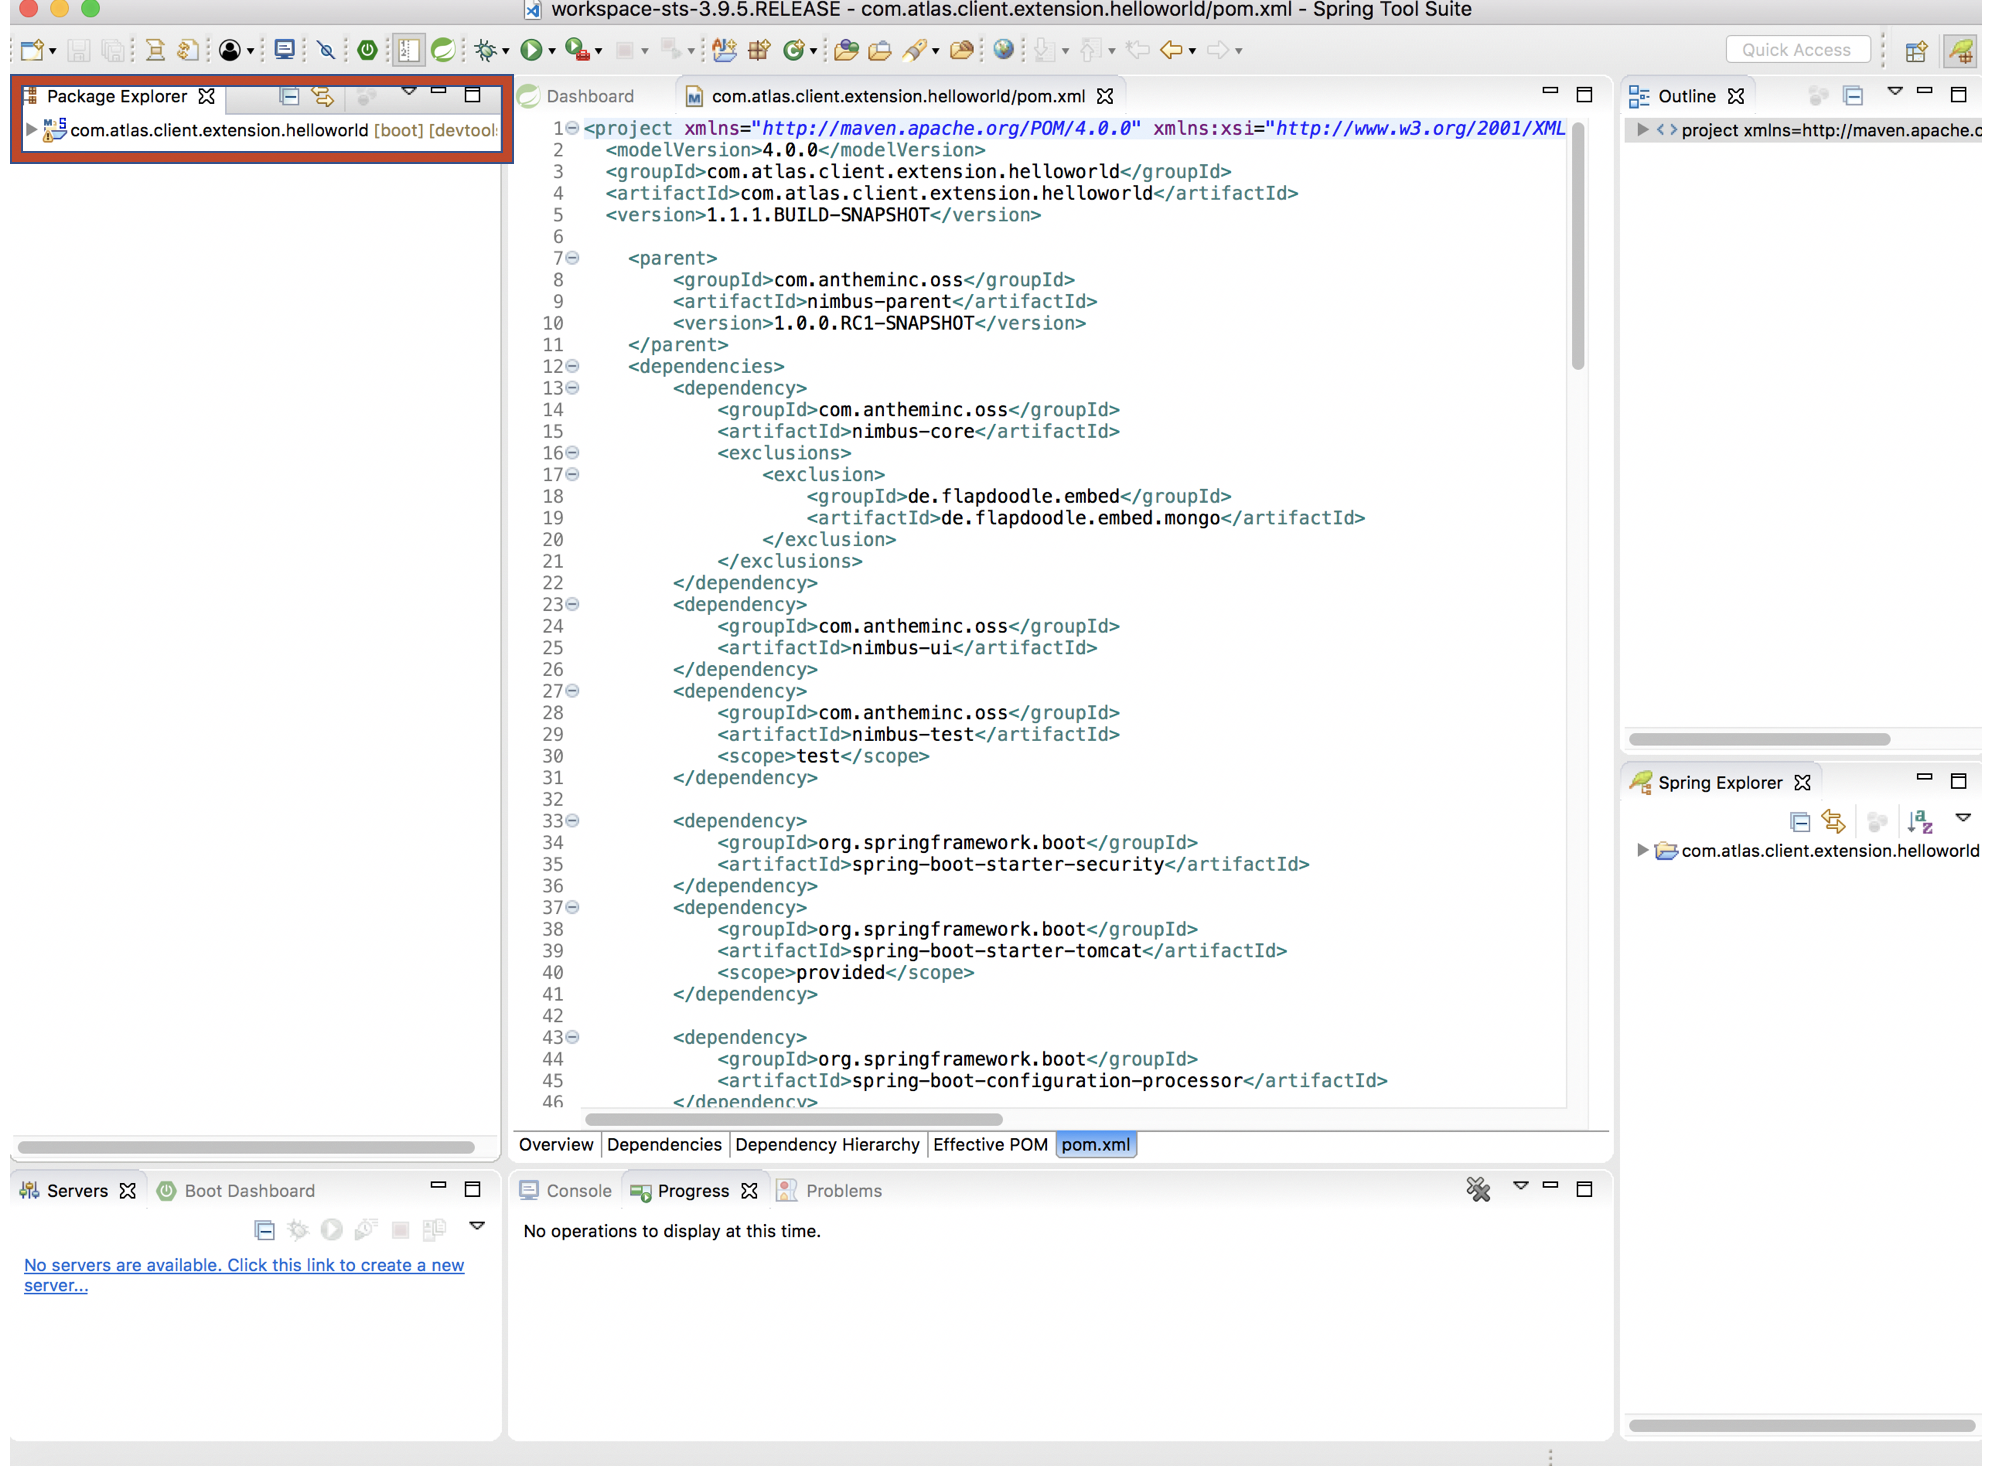Click Remove All Finished Operations icon
The image size is (1992, 1466).
pos(1478,1189)
